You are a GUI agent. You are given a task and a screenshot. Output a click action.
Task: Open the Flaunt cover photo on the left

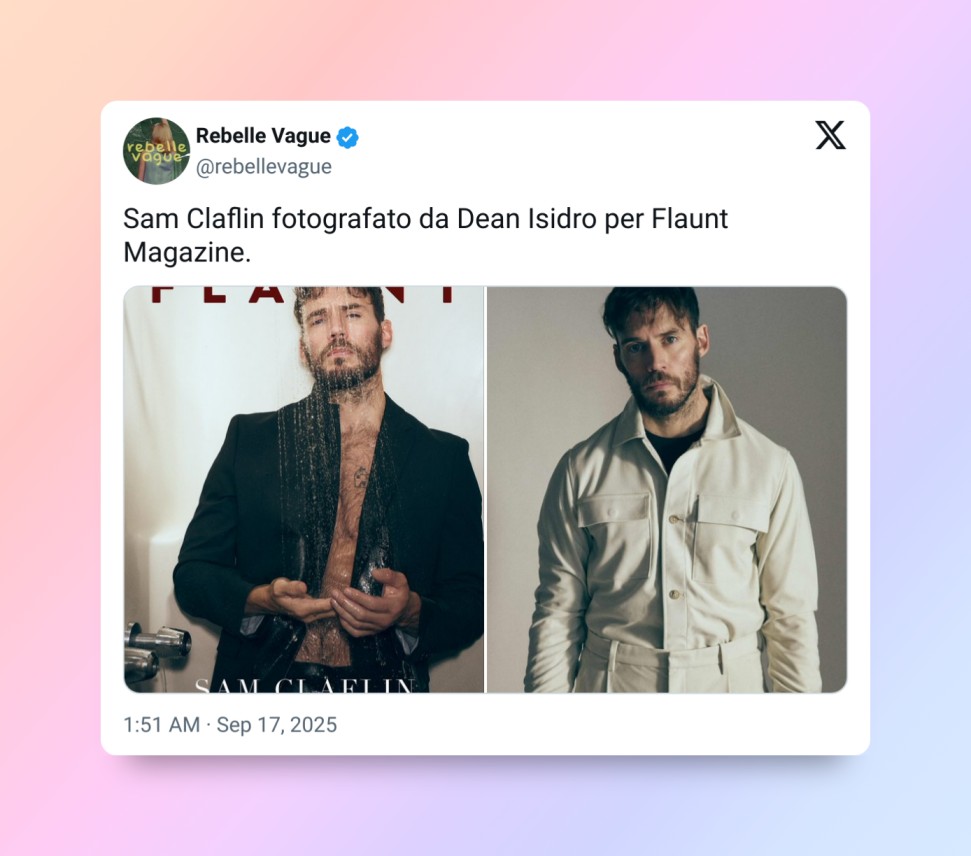tap(304, 489)
